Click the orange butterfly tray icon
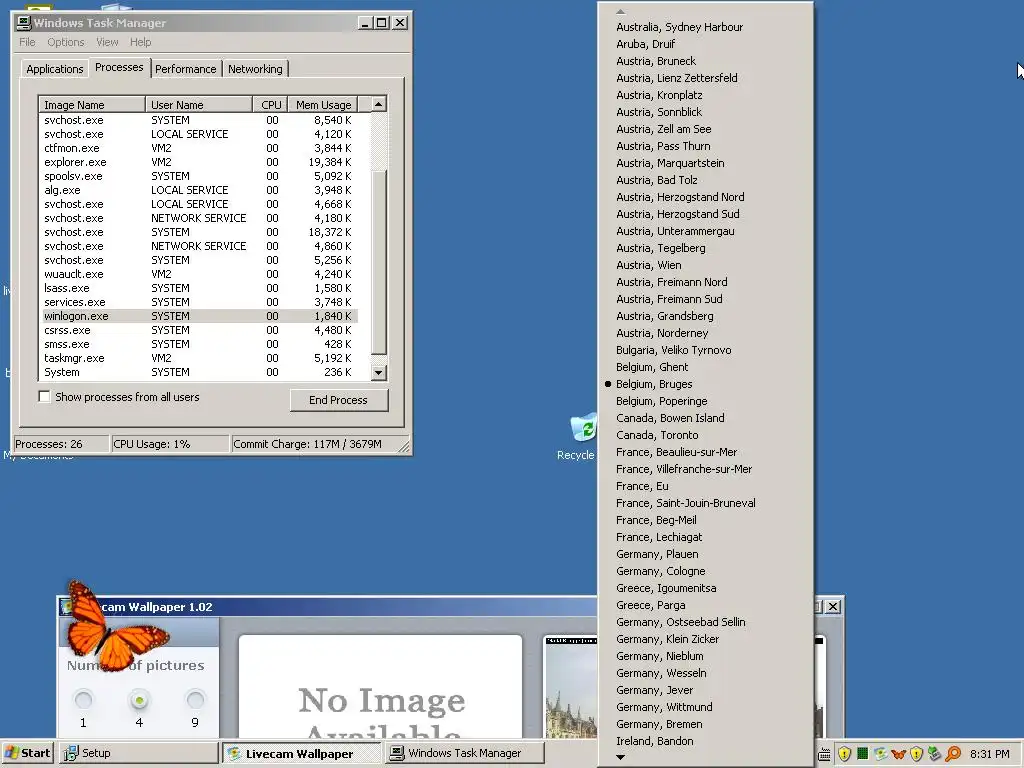This screenshot has height=768, width=1024. click(899, 754)
